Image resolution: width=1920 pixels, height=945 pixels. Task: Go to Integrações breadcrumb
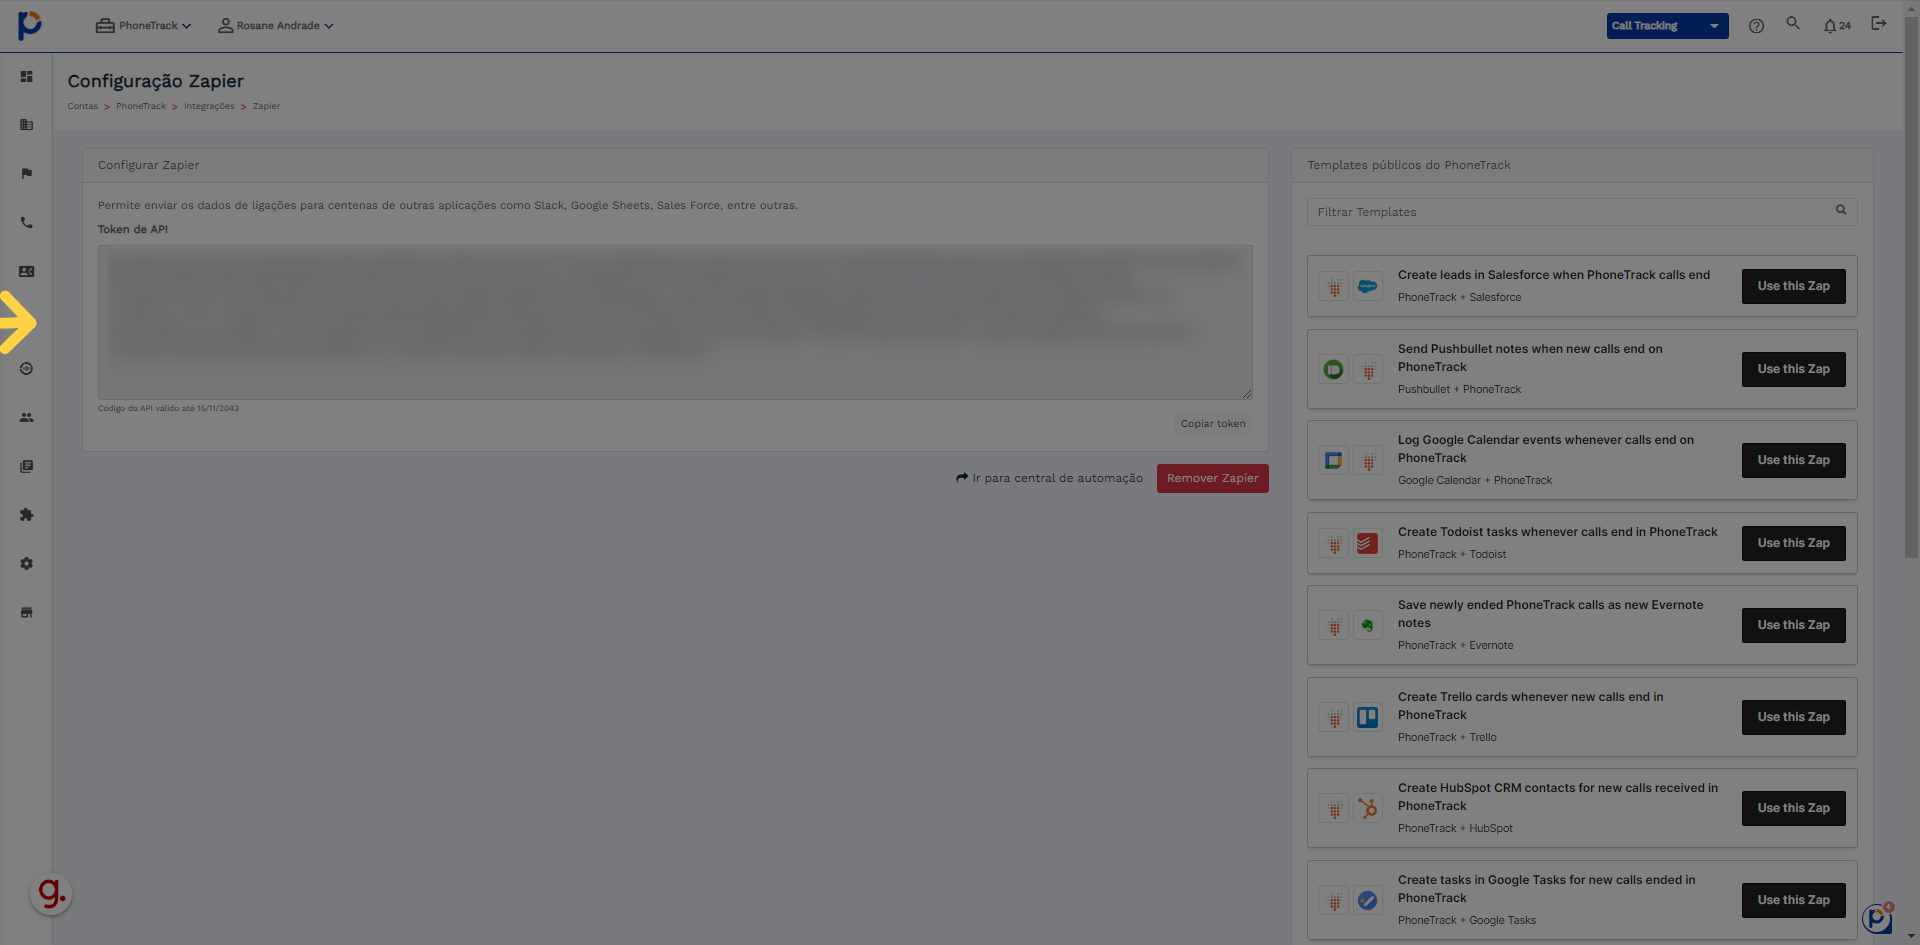(x=209, y=106)
